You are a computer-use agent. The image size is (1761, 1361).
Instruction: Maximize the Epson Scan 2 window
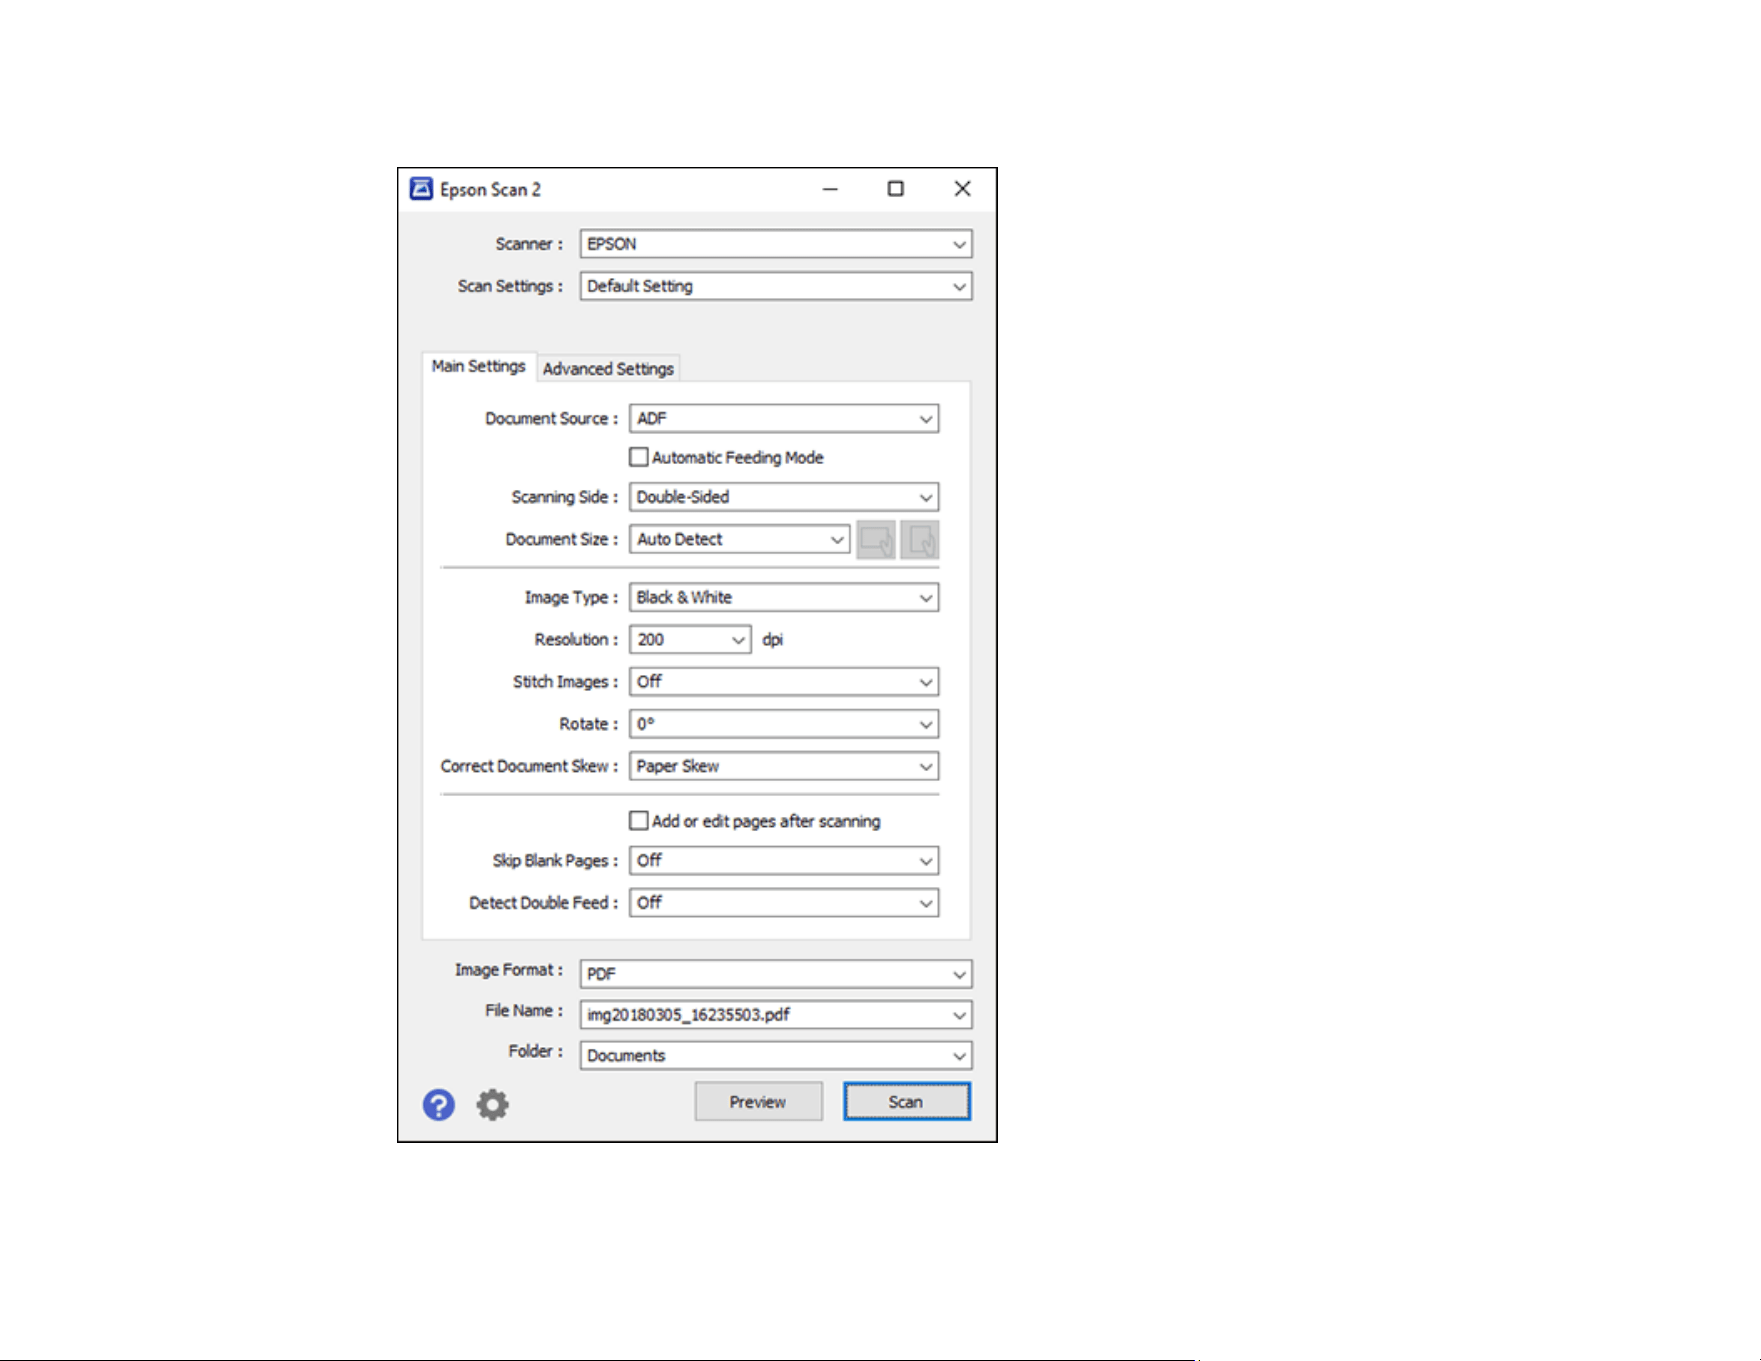(896, 189)
